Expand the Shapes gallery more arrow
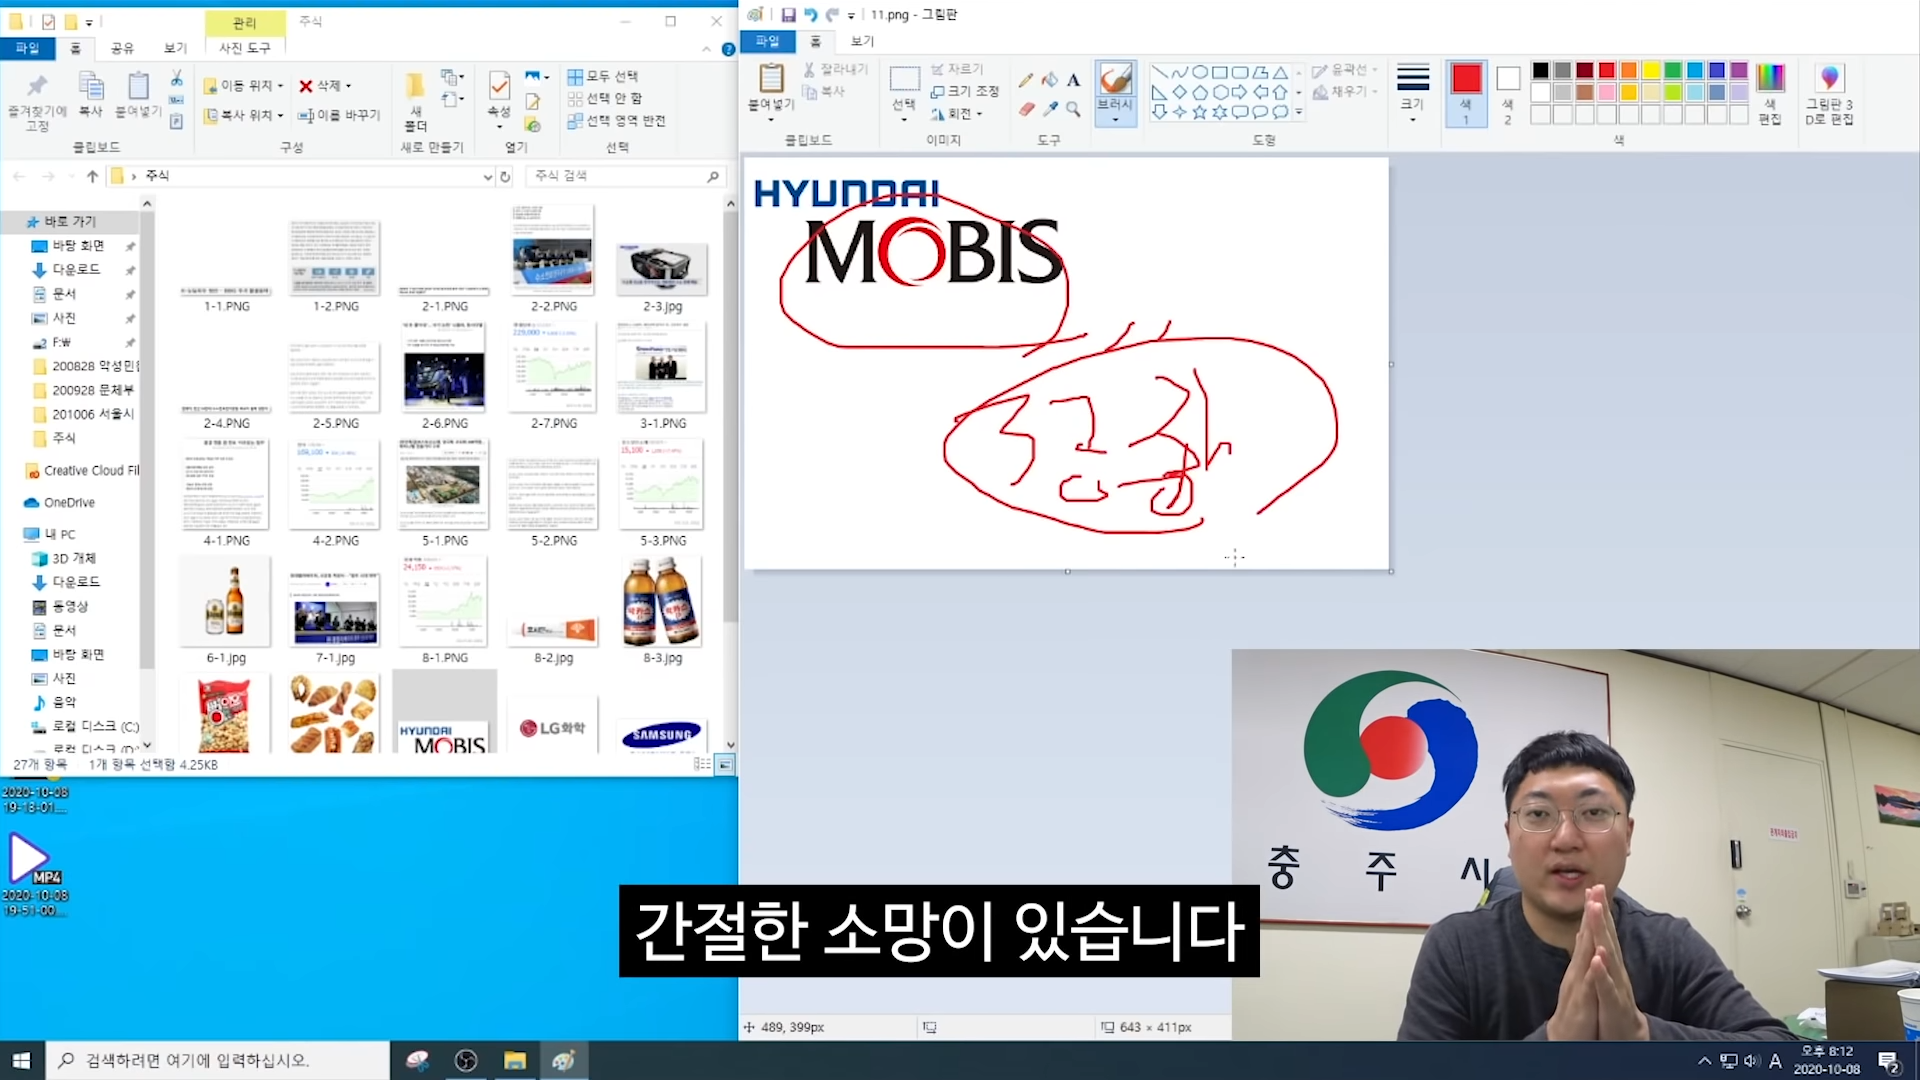This screenshot has width=1920, height=1080. point(1299,113)
